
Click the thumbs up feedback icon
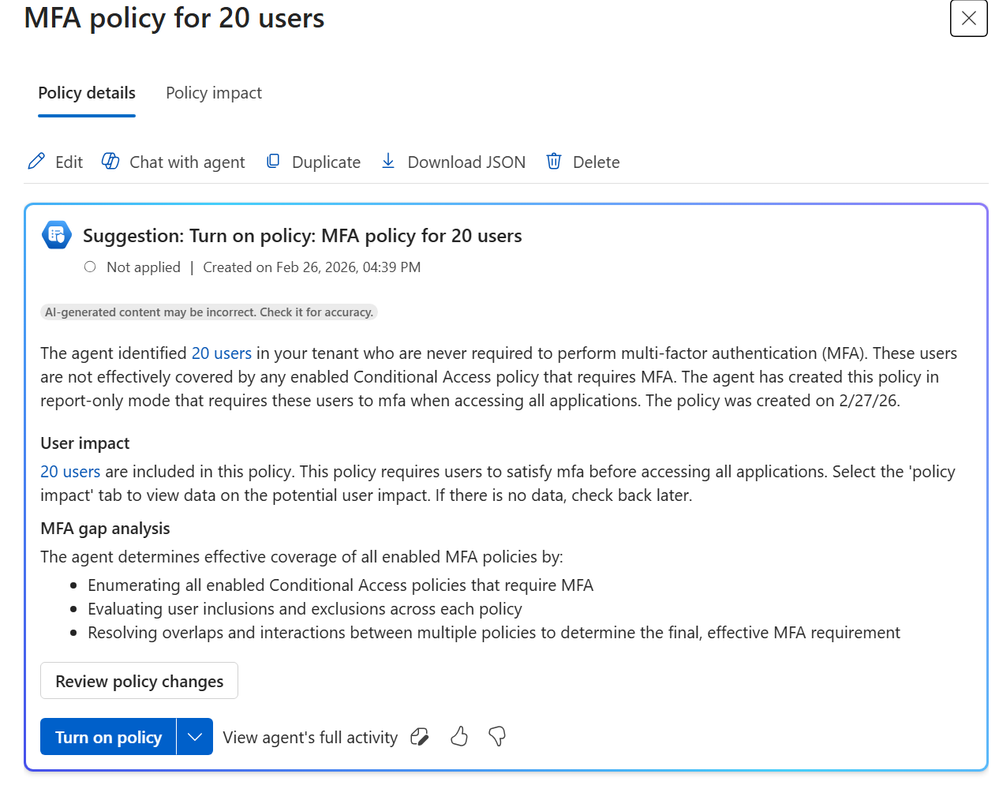coord(459,737)
